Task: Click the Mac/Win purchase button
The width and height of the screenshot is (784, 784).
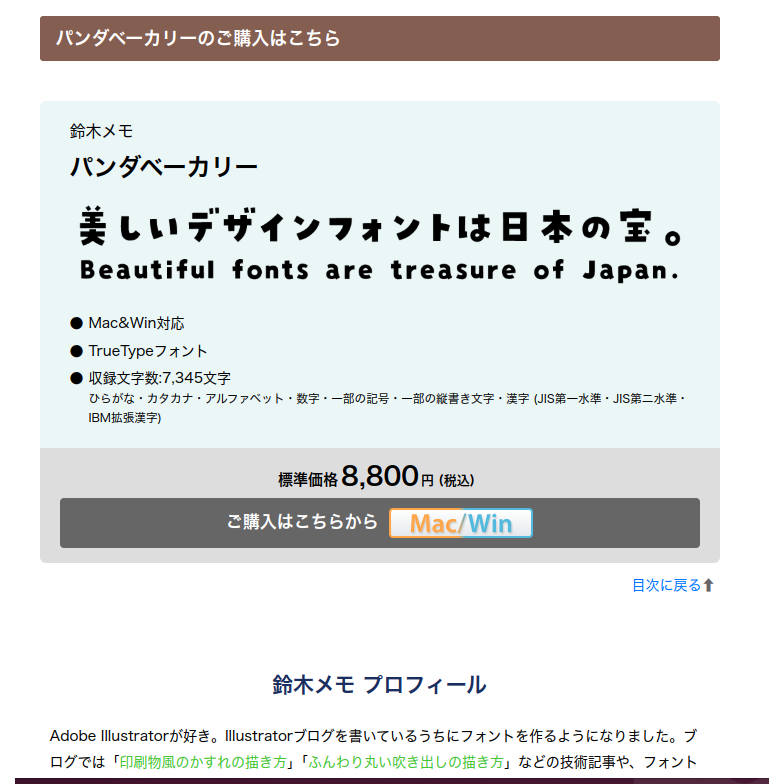Action: 460,523
